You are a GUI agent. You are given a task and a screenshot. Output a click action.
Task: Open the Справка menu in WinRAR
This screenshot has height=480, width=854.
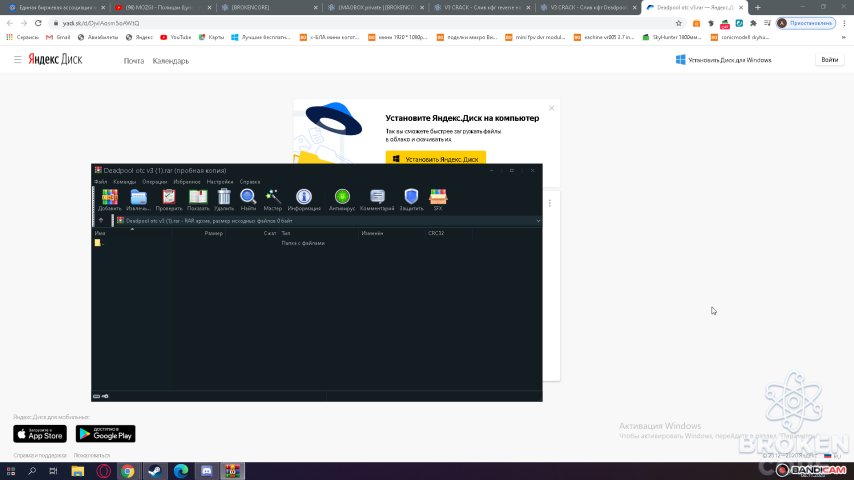pyautogui.click(x=250, y=182)
